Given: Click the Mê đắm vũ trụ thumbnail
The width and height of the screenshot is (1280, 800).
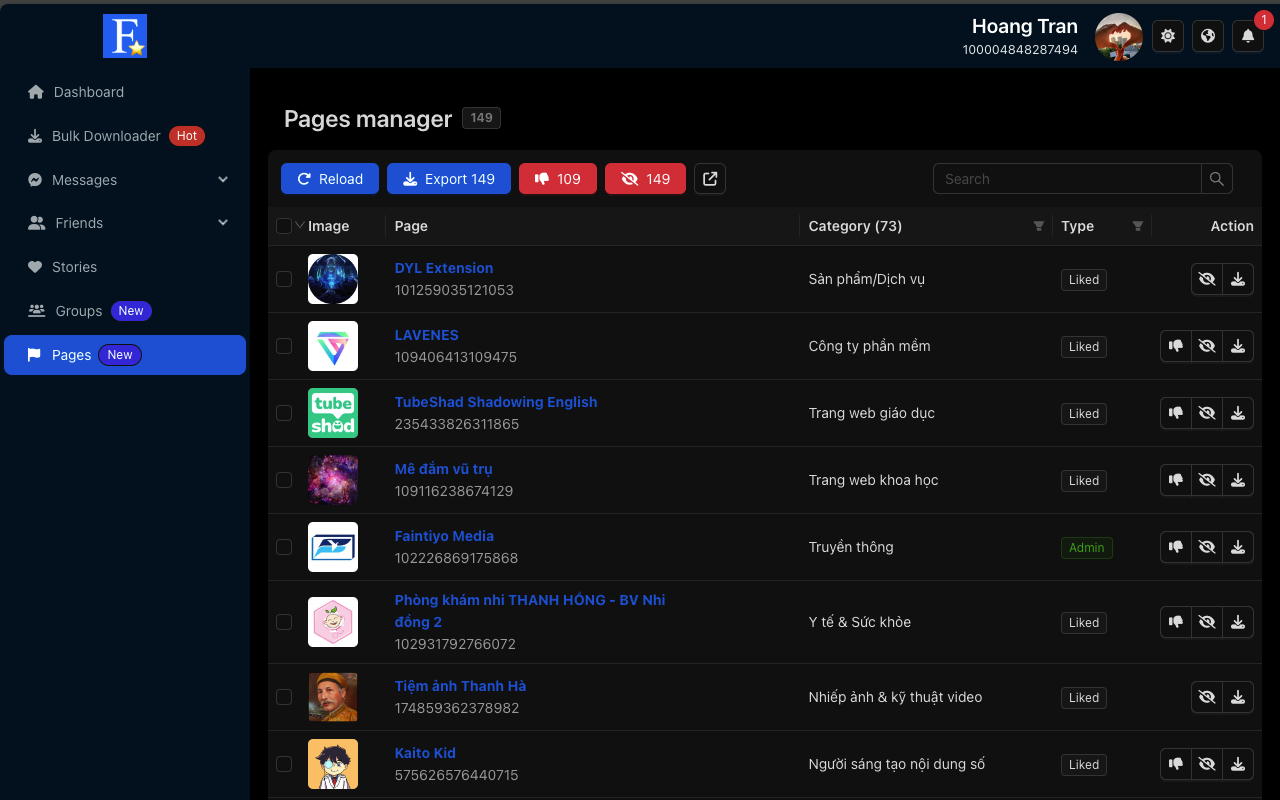Looking at the screenshot, I should click(x=333, y=480).
